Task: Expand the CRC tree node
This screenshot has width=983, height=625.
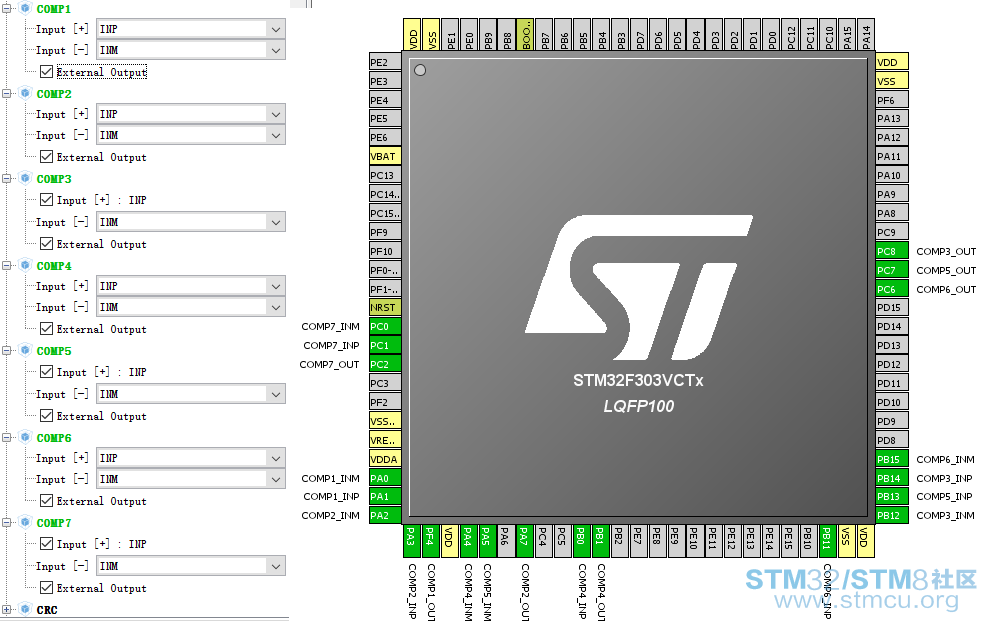Action: click(x=6, y=609)
